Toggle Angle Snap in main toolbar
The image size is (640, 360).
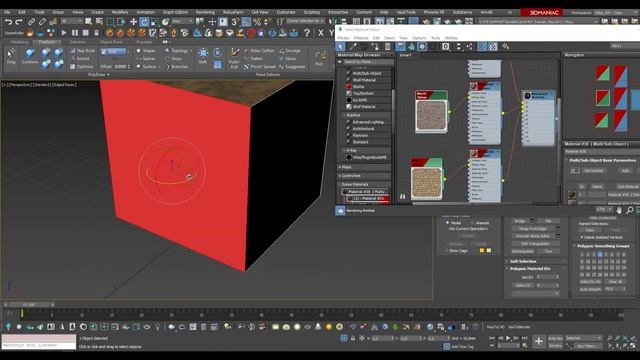point(246,22)
